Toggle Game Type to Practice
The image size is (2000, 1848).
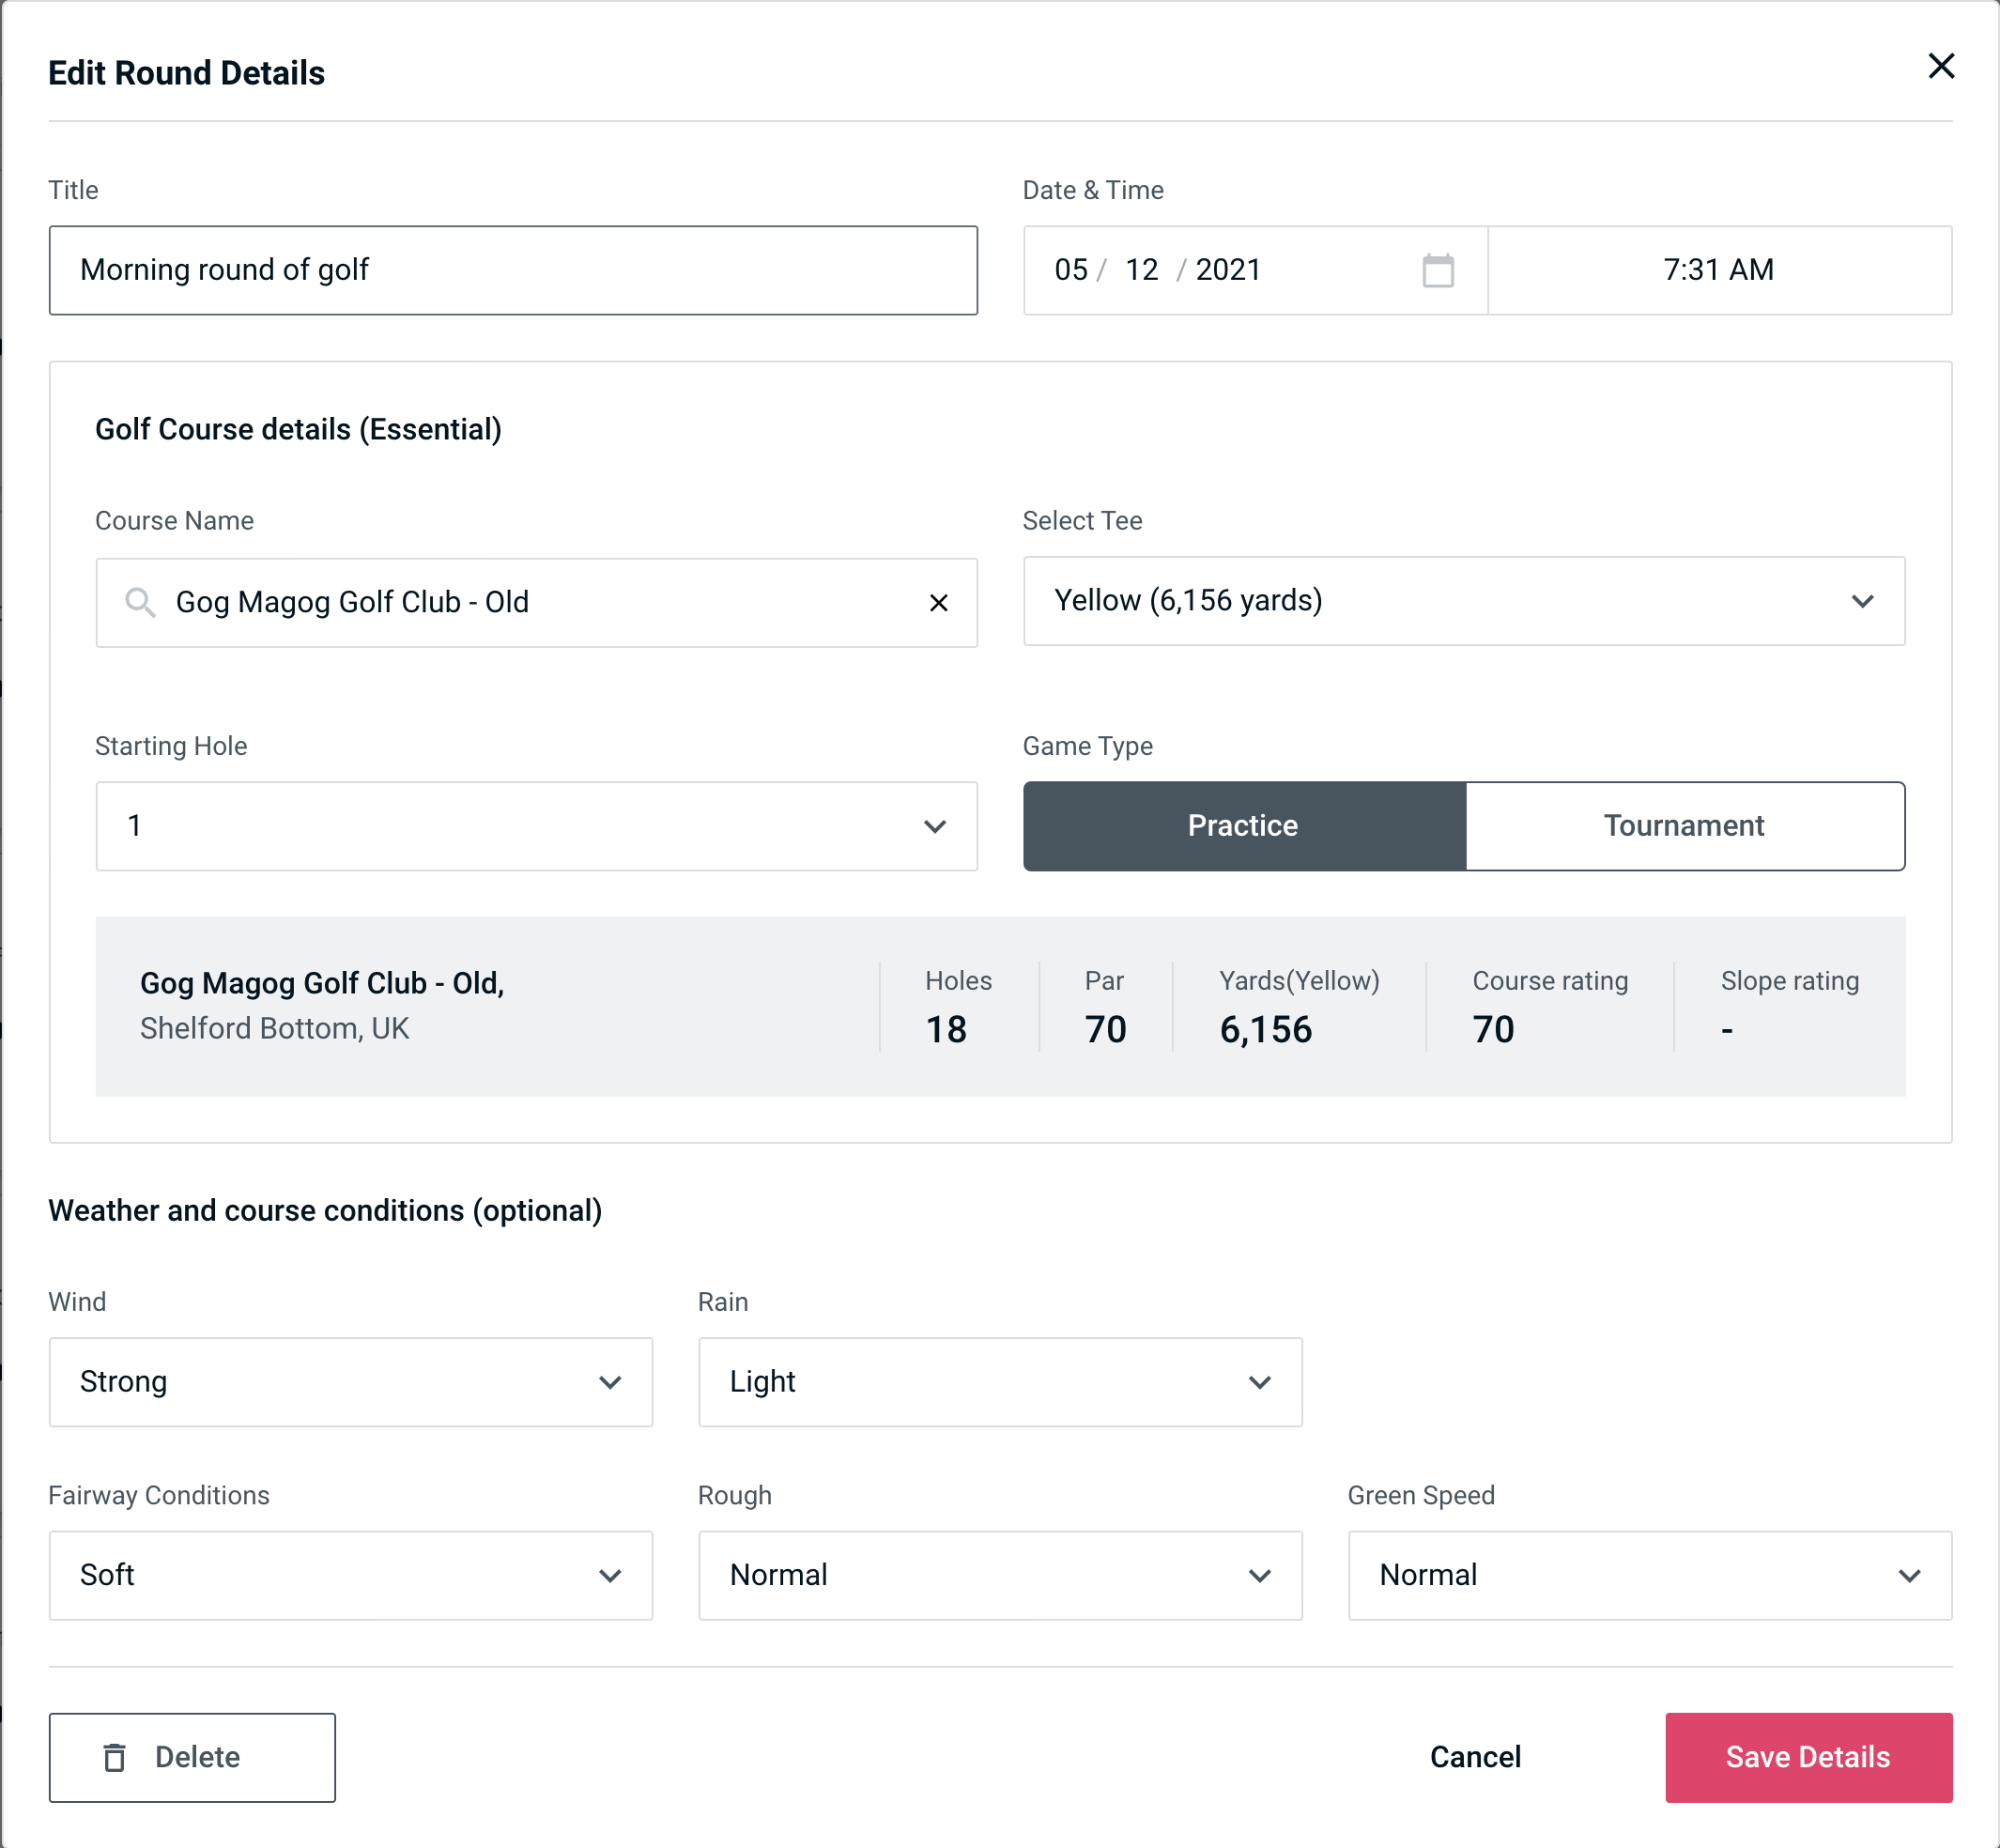tap(1242, 825)
